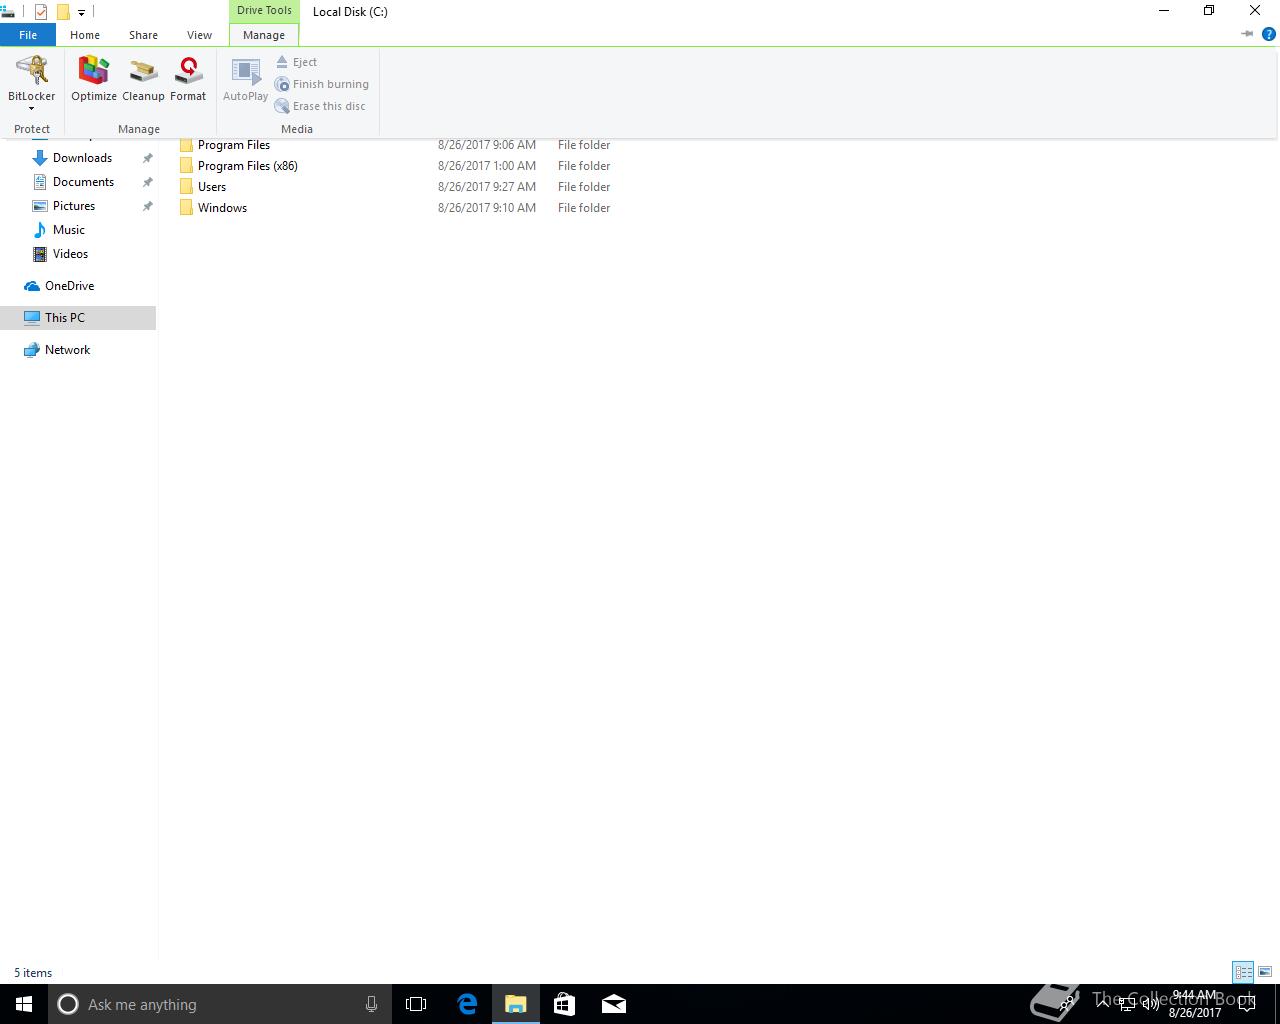Viewport: 1280px width, 1024px height.
Task: Select the Program Files folder
Action: click(234, 145)
